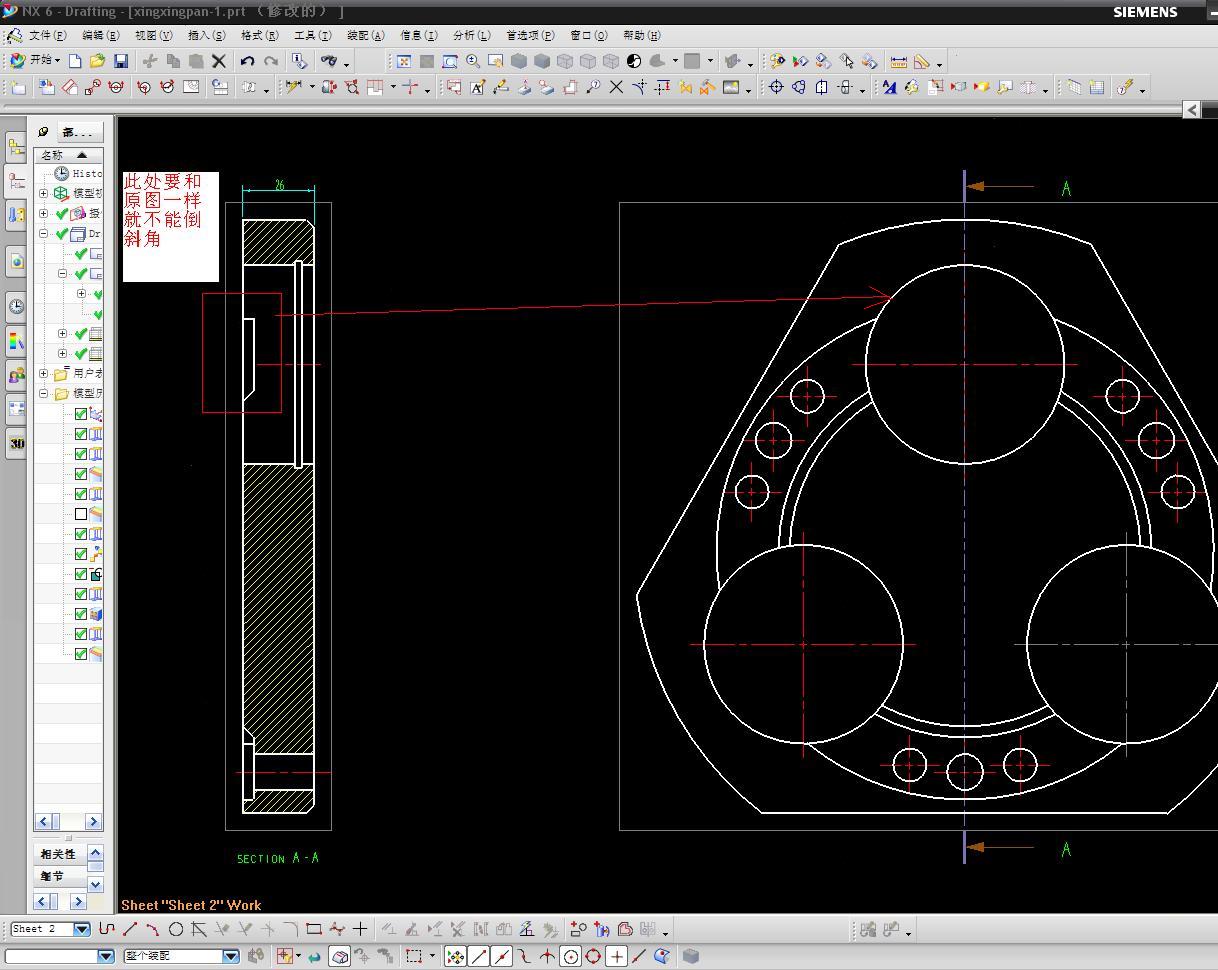This screenshot has width=1218, height=970.
Task: Click the 名称 column header
Action: click(68, 155)
